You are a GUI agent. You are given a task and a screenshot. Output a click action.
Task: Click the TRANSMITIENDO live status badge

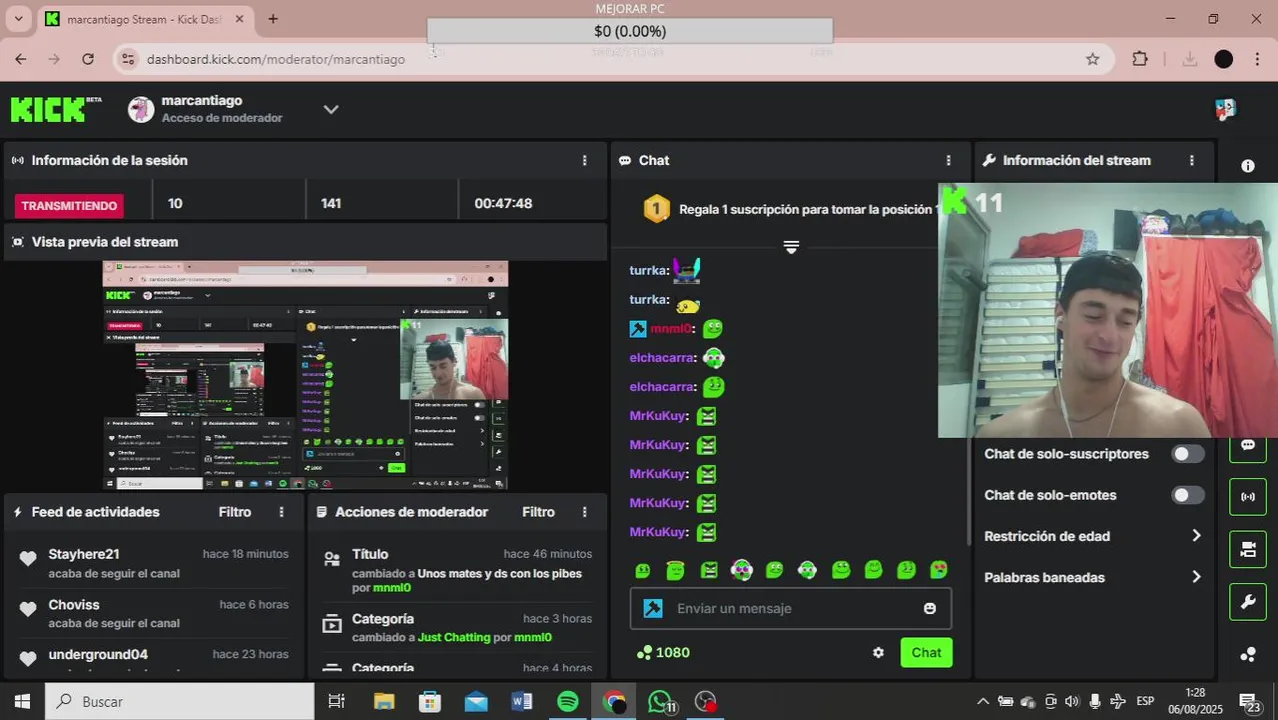(x=70, y=206)
